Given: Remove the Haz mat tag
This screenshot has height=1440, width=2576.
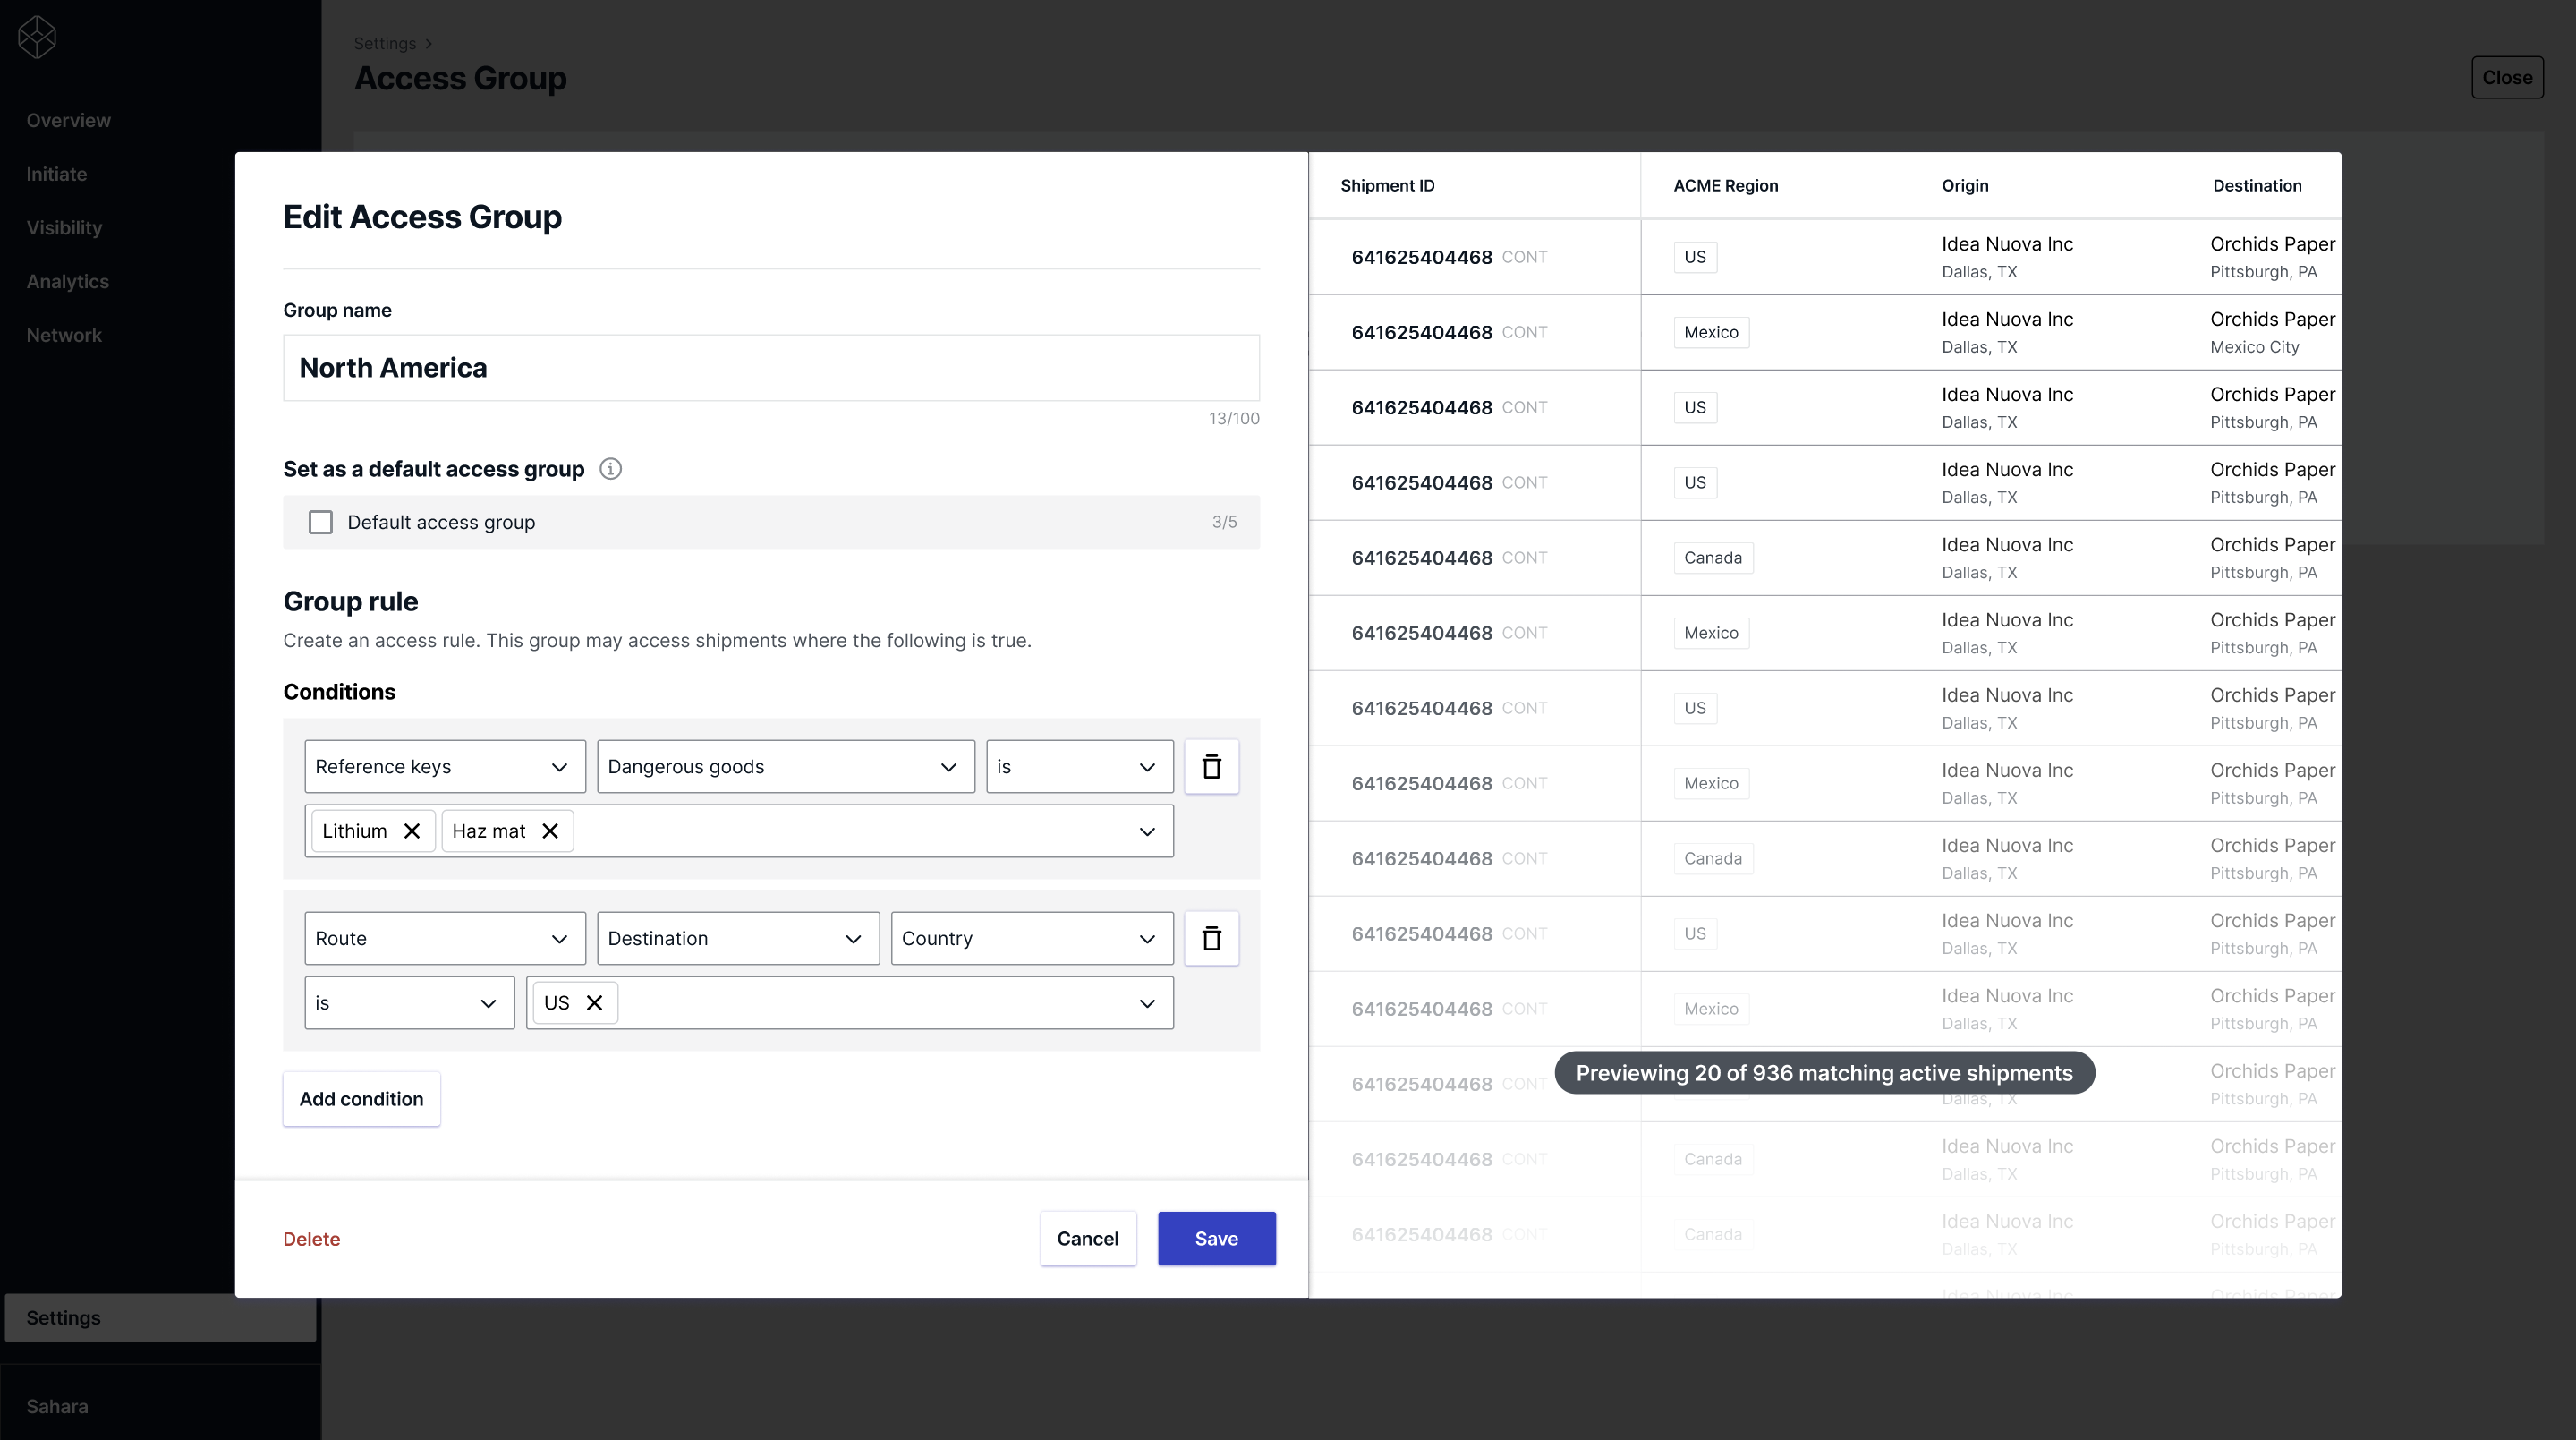Looking at the screenshot, I should coord(550,831).
